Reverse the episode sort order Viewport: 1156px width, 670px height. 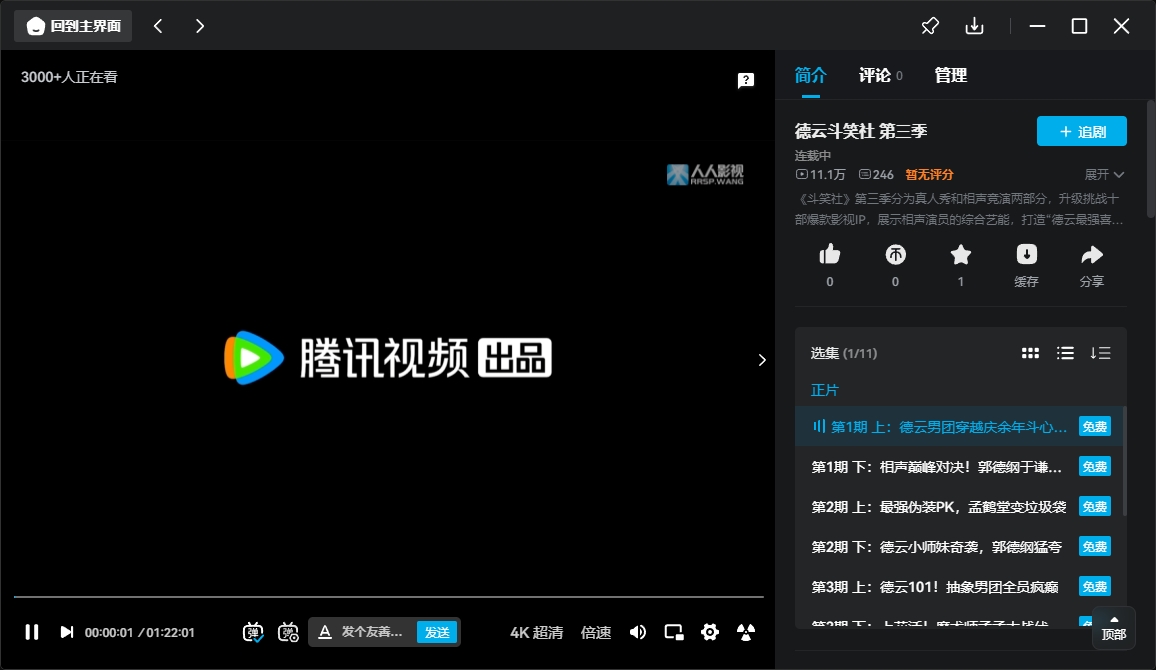[x=1101, y=353]
